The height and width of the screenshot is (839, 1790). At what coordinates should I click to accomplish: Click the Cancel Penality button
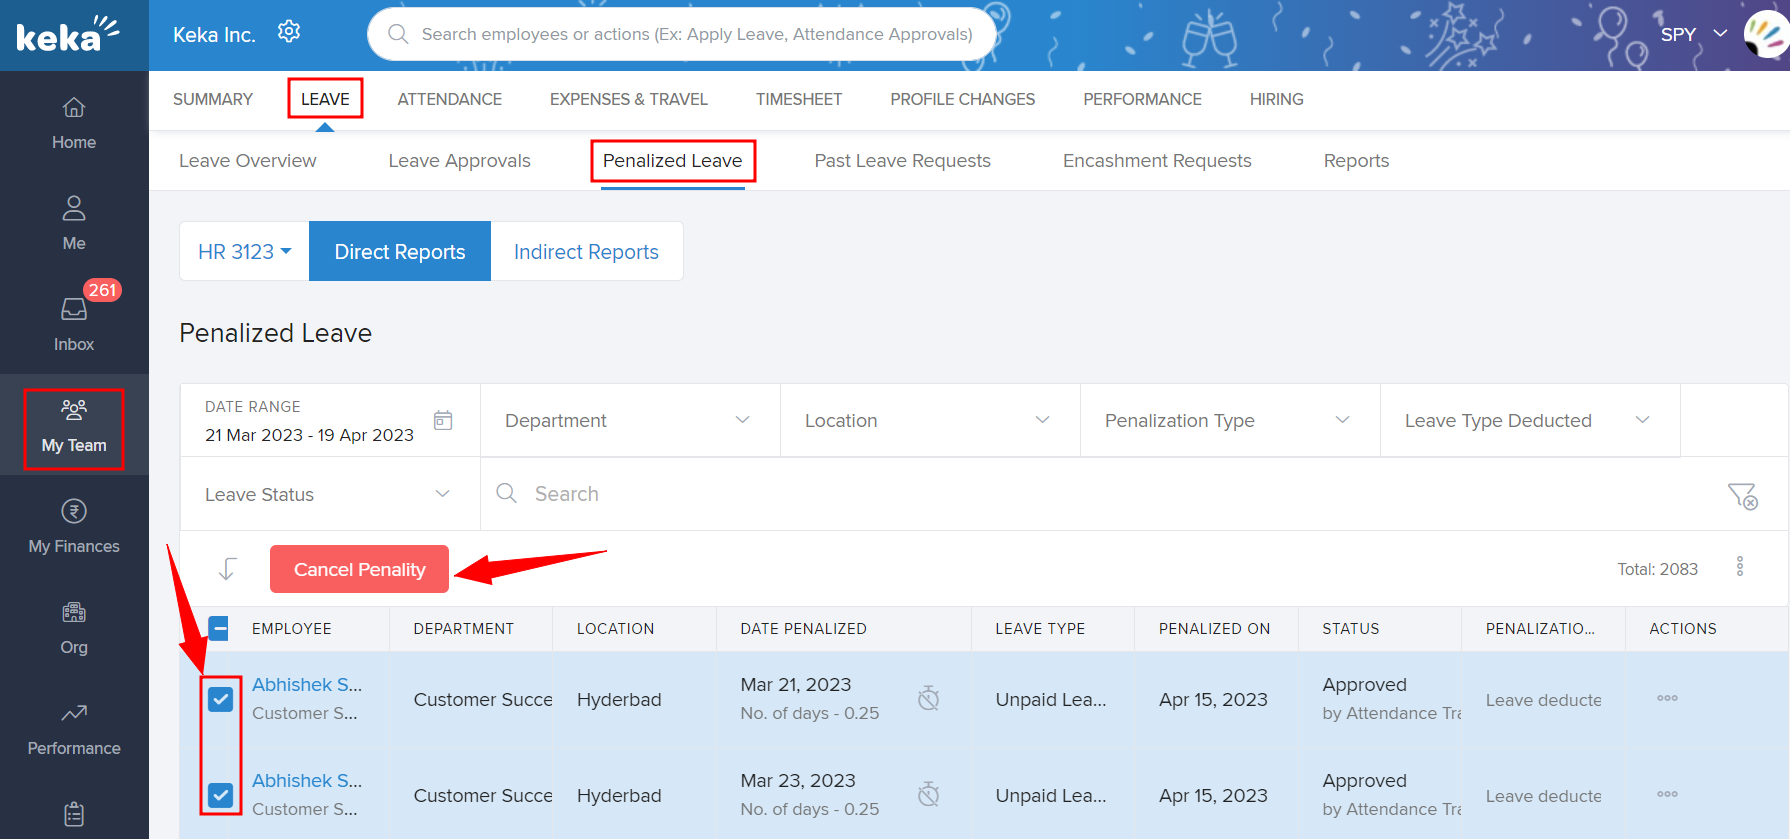pyautogui.click(x=359, y=569)
